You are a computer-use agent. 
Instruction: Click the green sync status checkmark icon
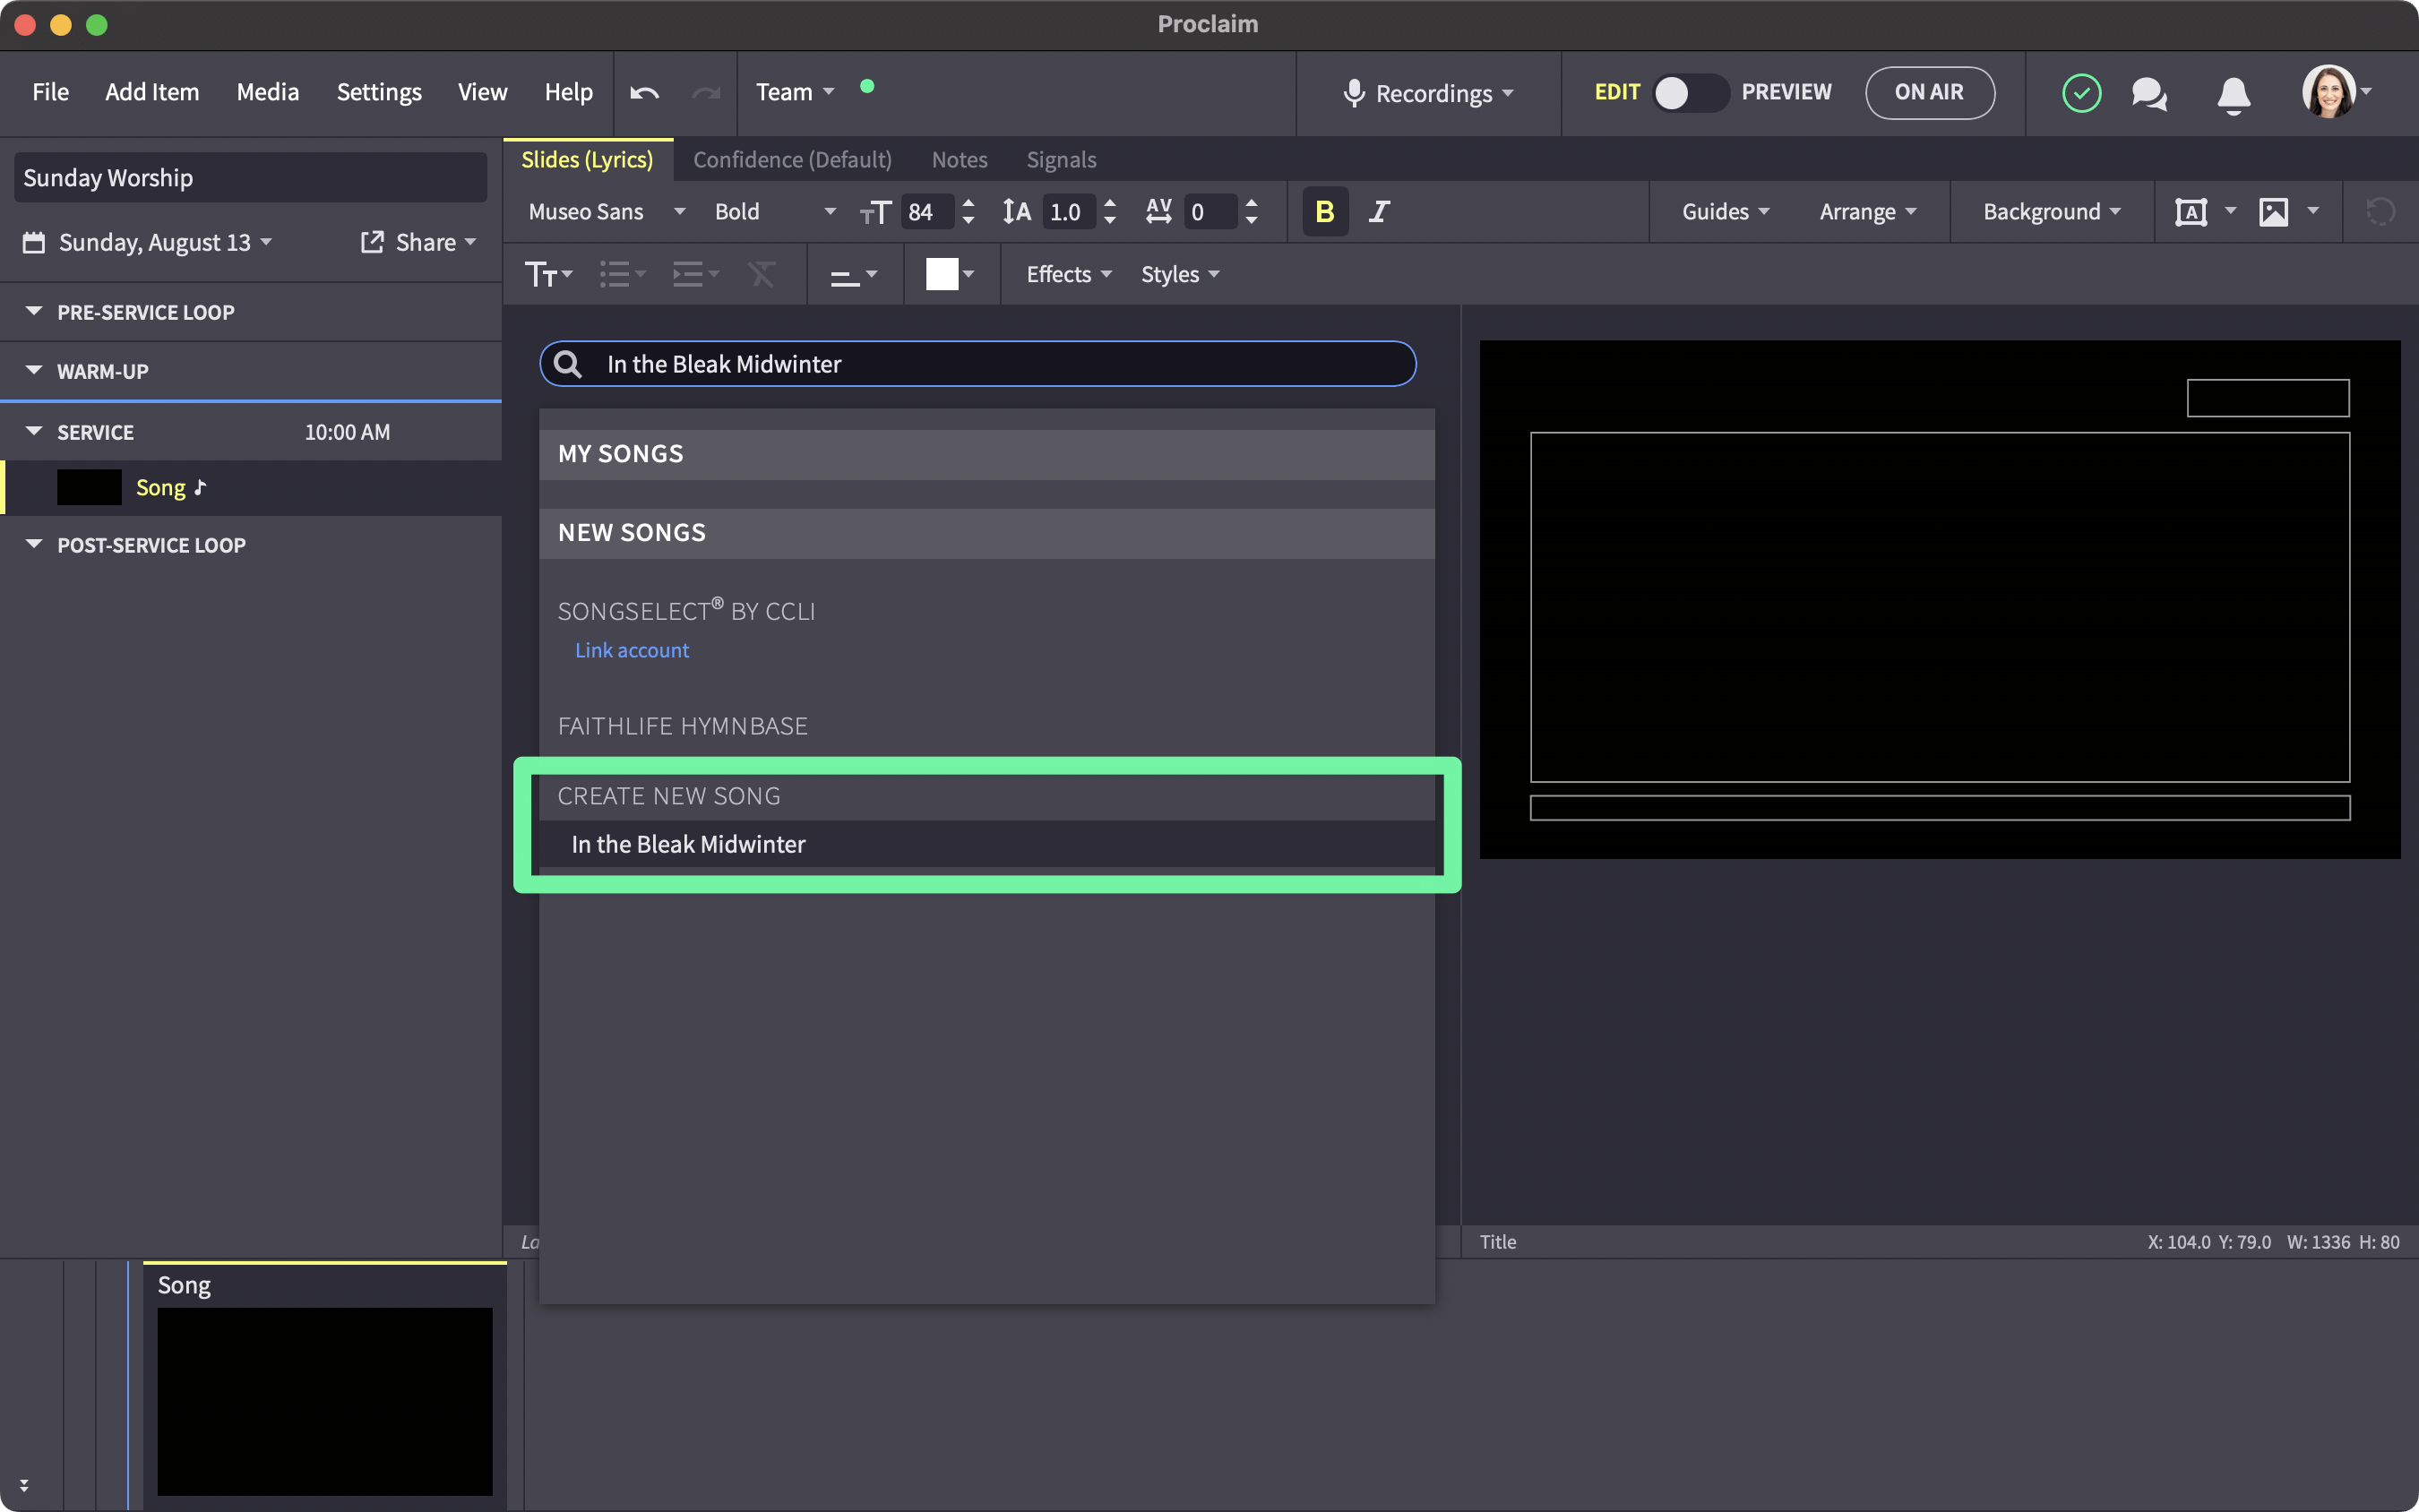pyautogui.click(x=2081, y=93)
